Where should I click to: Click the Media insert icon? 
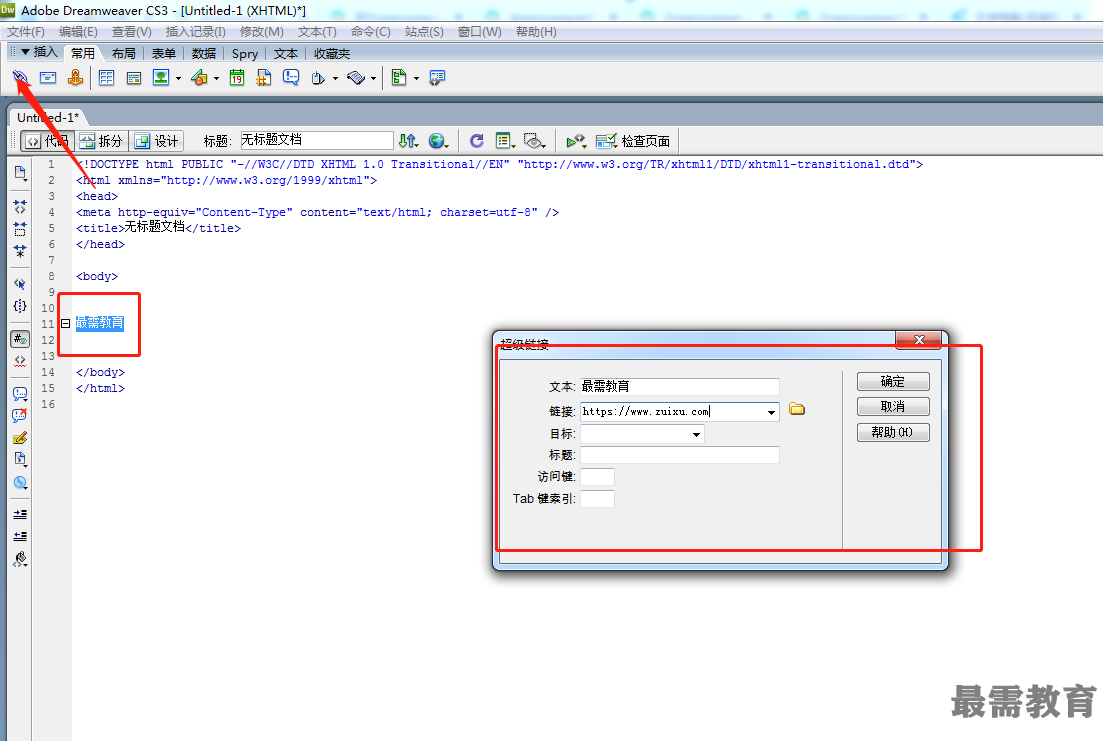(x=200, y=77)
